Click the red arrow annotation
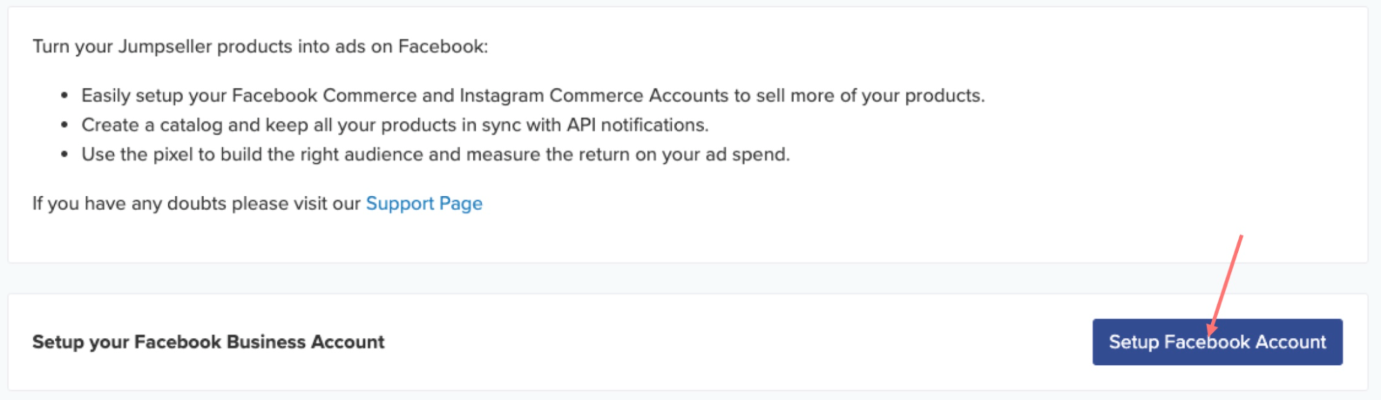1381x400 pixels. click(x=1225, y=285)
